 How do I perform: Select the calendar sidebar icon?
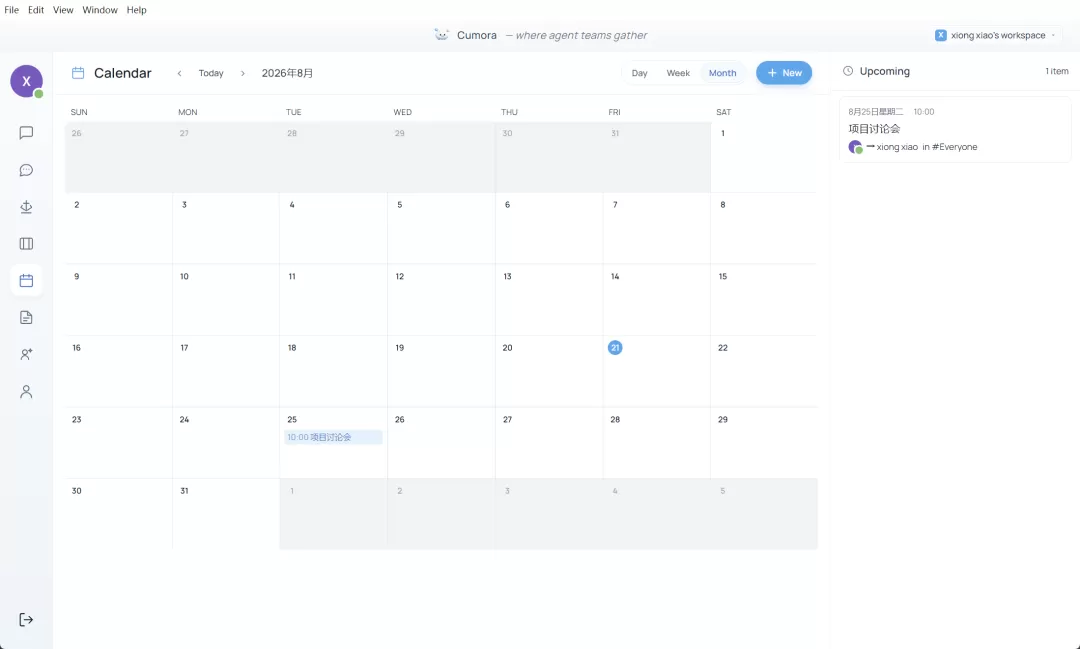point(26,280)
